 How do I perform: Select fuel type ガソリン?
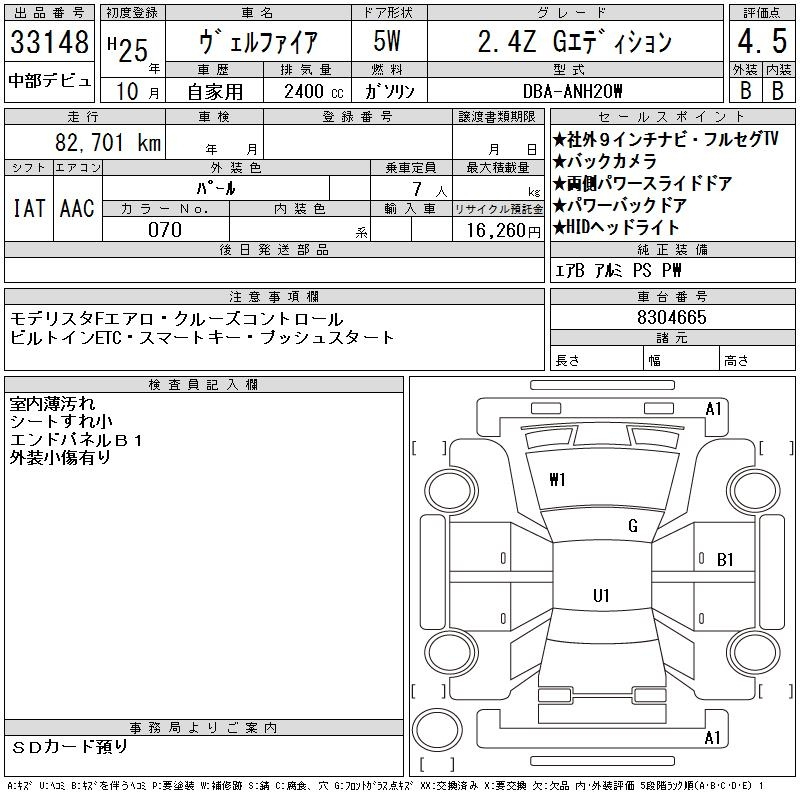click(x=390, y=91)
